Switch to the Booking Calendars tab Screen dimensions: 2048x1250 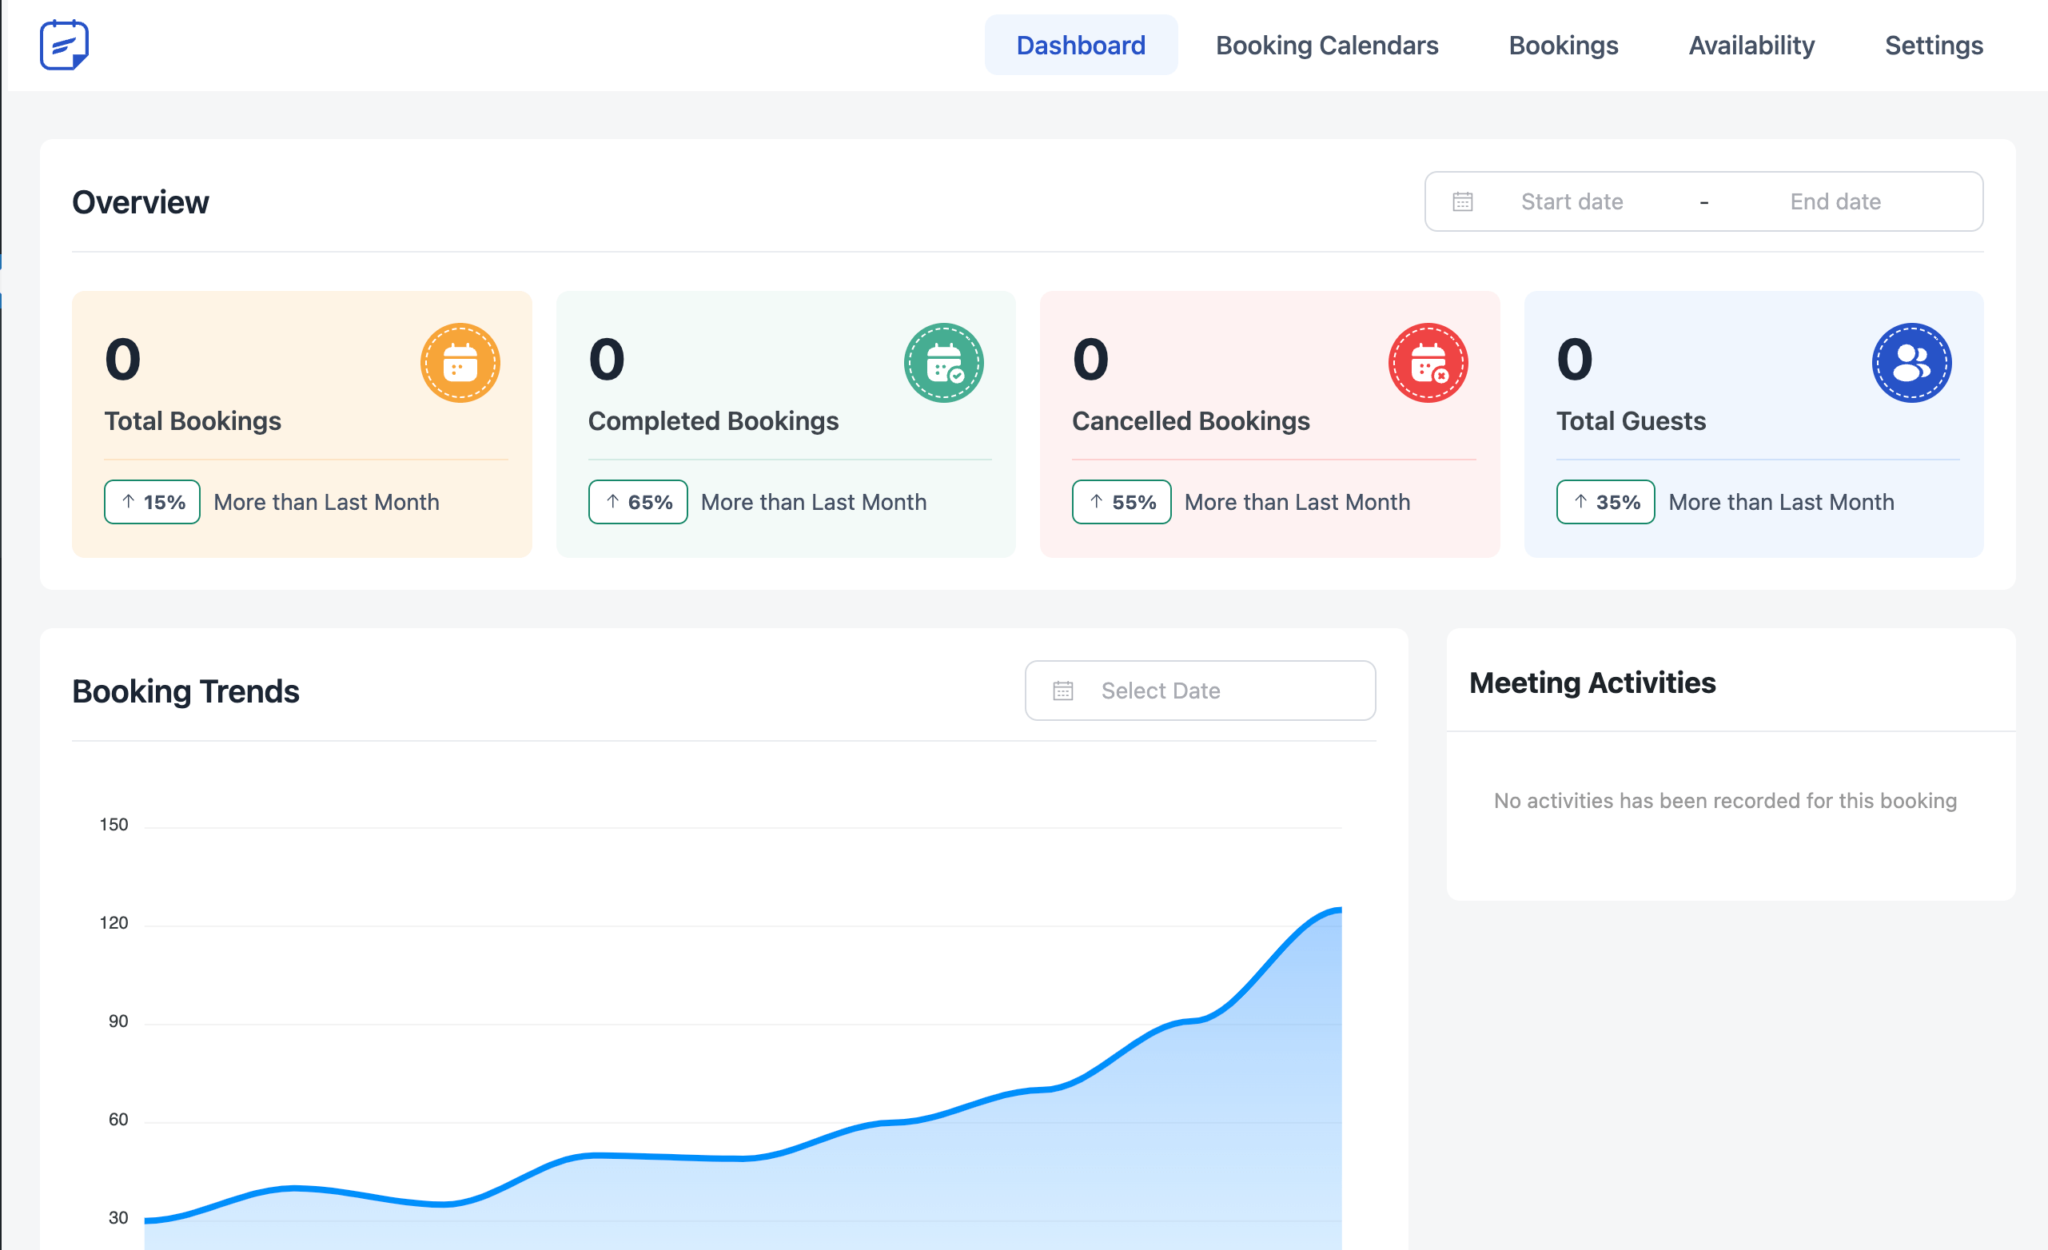coord(1326,45)
